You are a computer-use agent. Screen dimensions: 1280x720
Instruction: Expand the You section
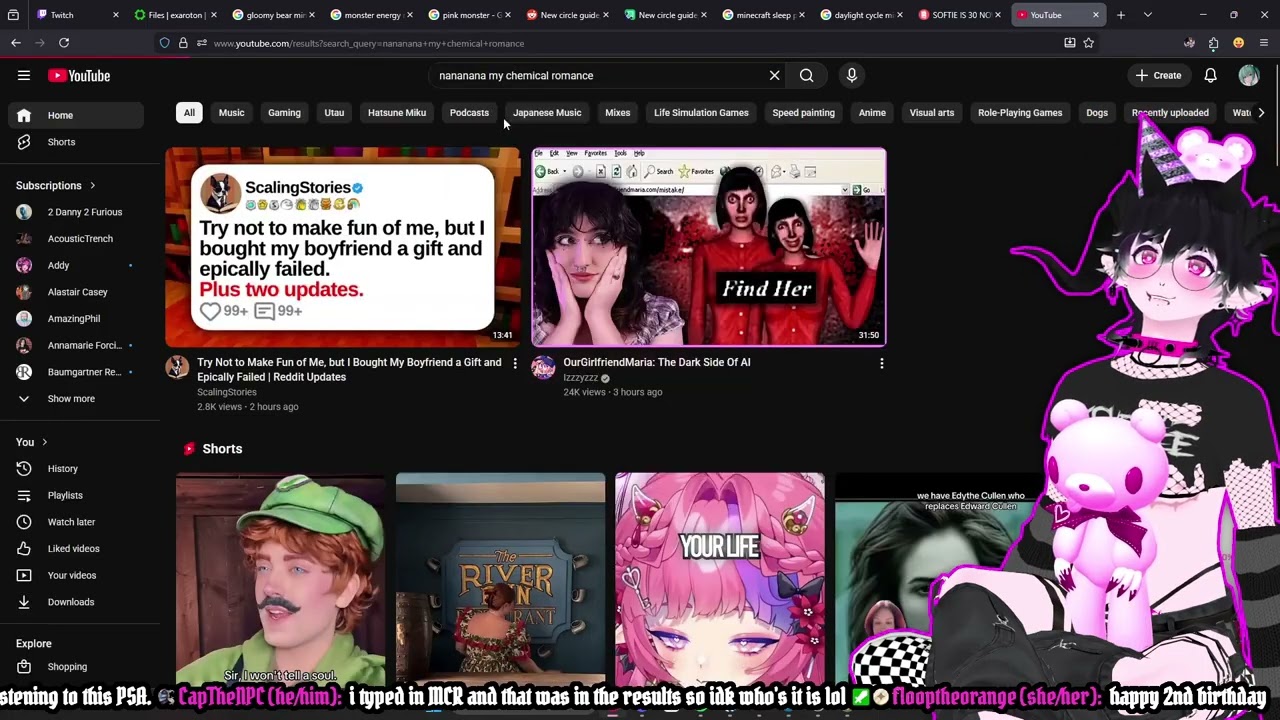tap(31, 442)
